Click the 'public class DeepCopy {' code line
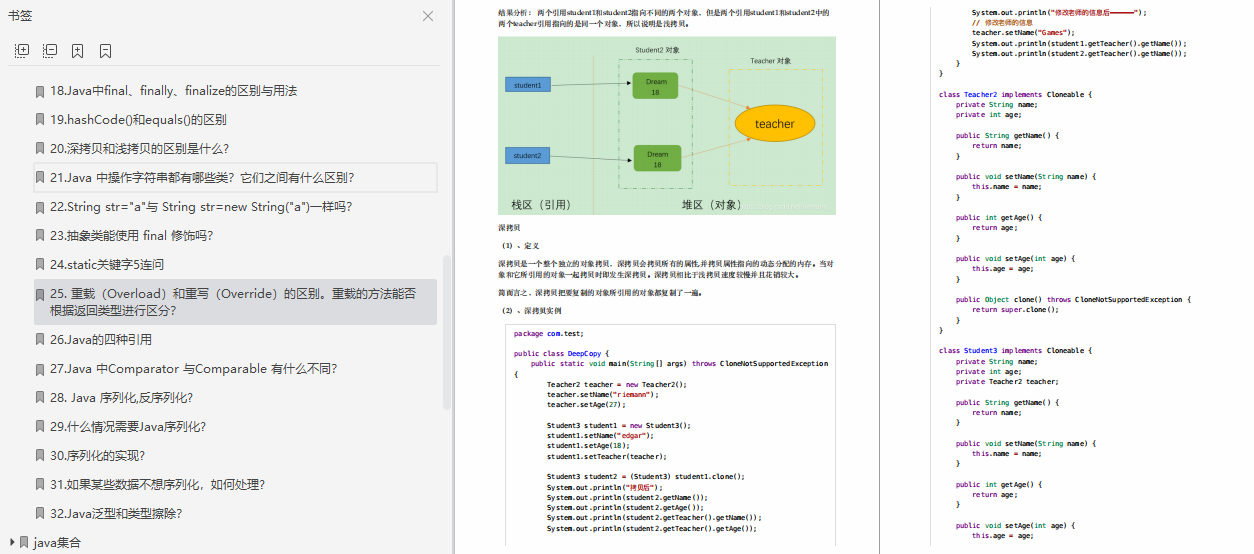The image size is (1254, 554). [x=560, y=354]
